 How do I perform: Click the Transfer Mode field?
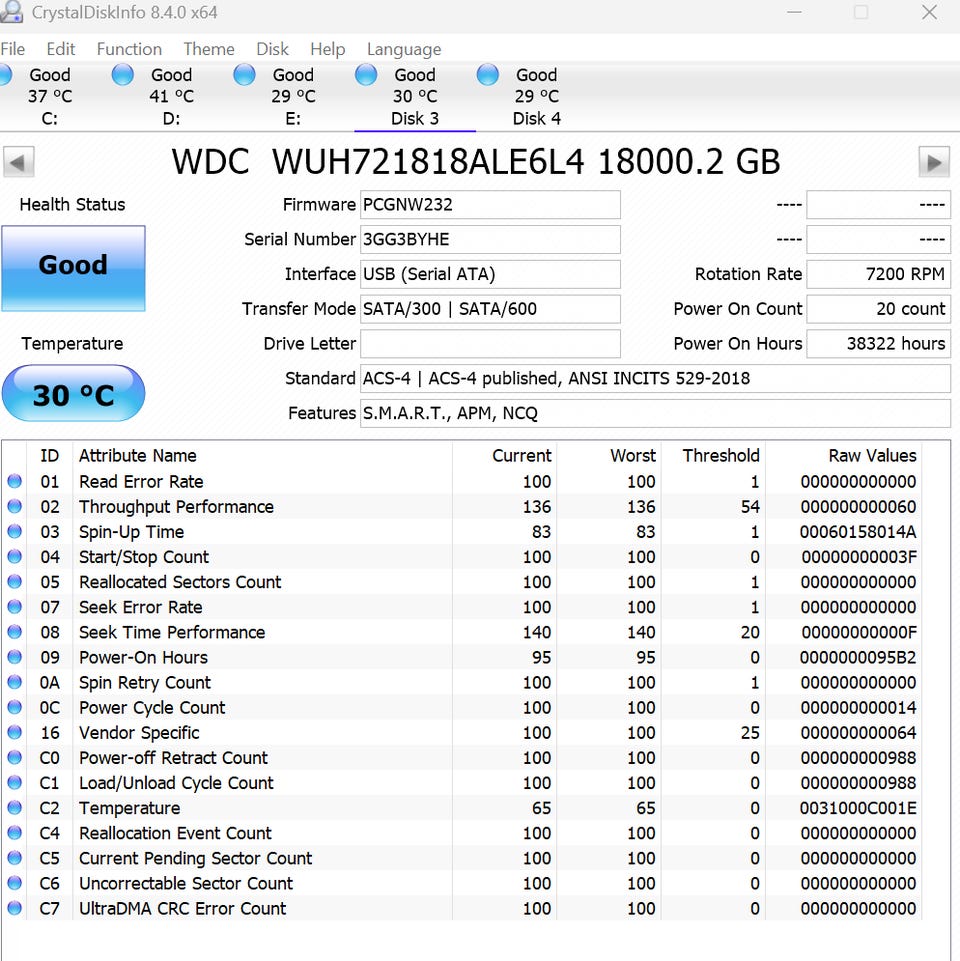[490, 309]
